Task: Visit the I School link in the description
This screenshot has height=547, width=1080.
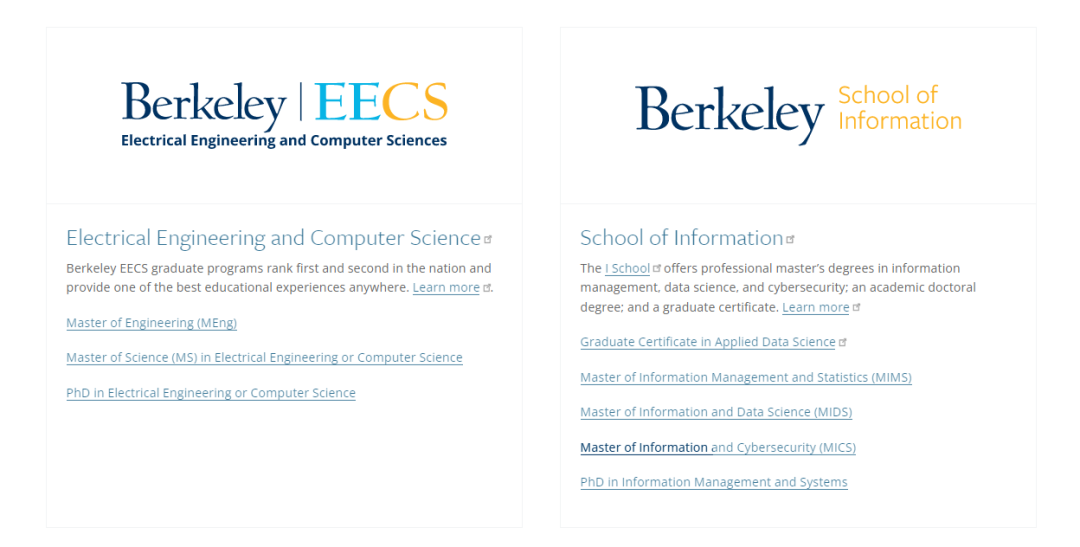Action: pos(627,269)
